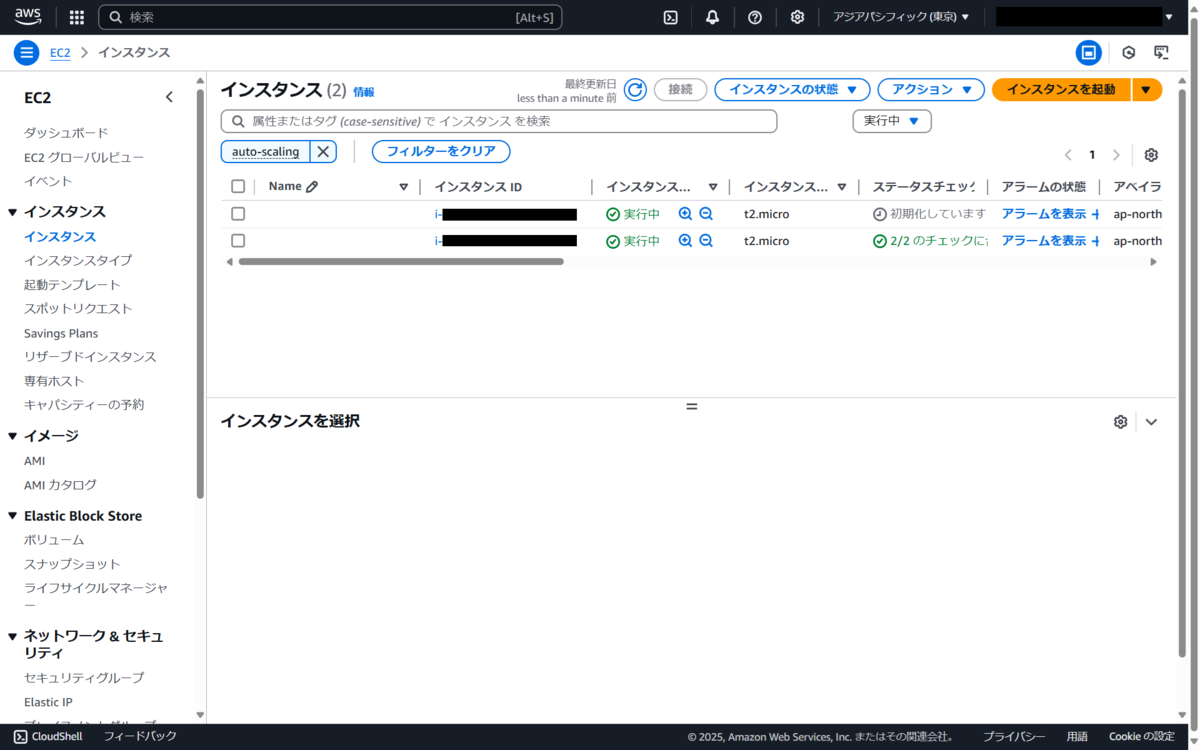Viewport: 1200px width, 750px height.
Task: Click the zoom-in filter icon in first row
Action: tap(685, 213)
